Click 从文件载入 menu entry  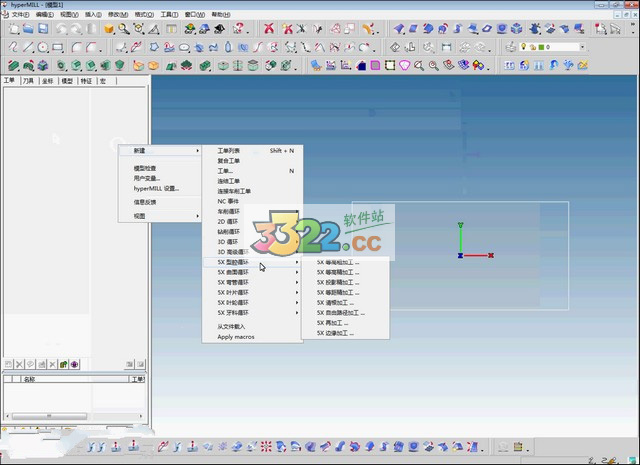(x=231, y=327)
